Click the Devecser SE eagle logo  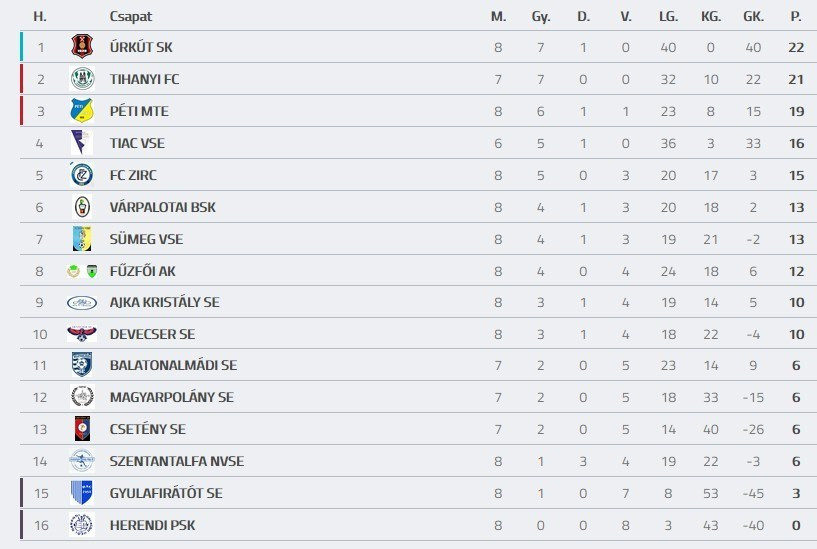[x=82, y=334]
